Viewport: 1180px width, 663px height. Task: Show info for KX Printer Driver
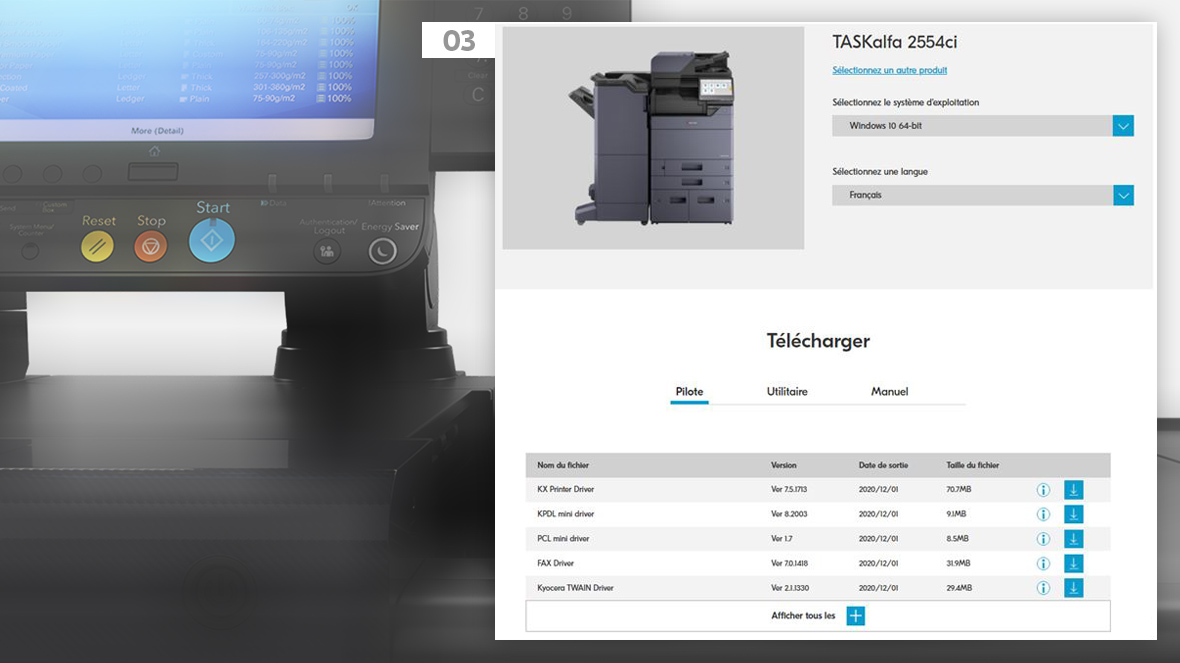1043,490
